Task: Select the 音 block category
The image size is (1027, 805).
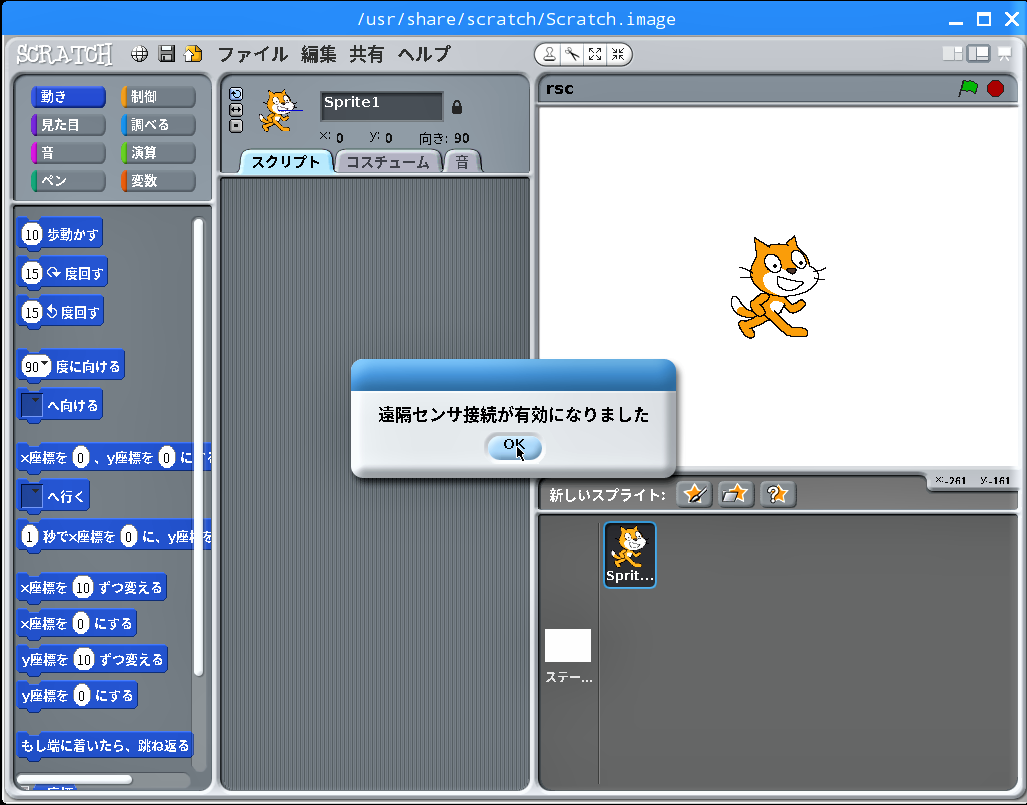Action: pos(68,153)
